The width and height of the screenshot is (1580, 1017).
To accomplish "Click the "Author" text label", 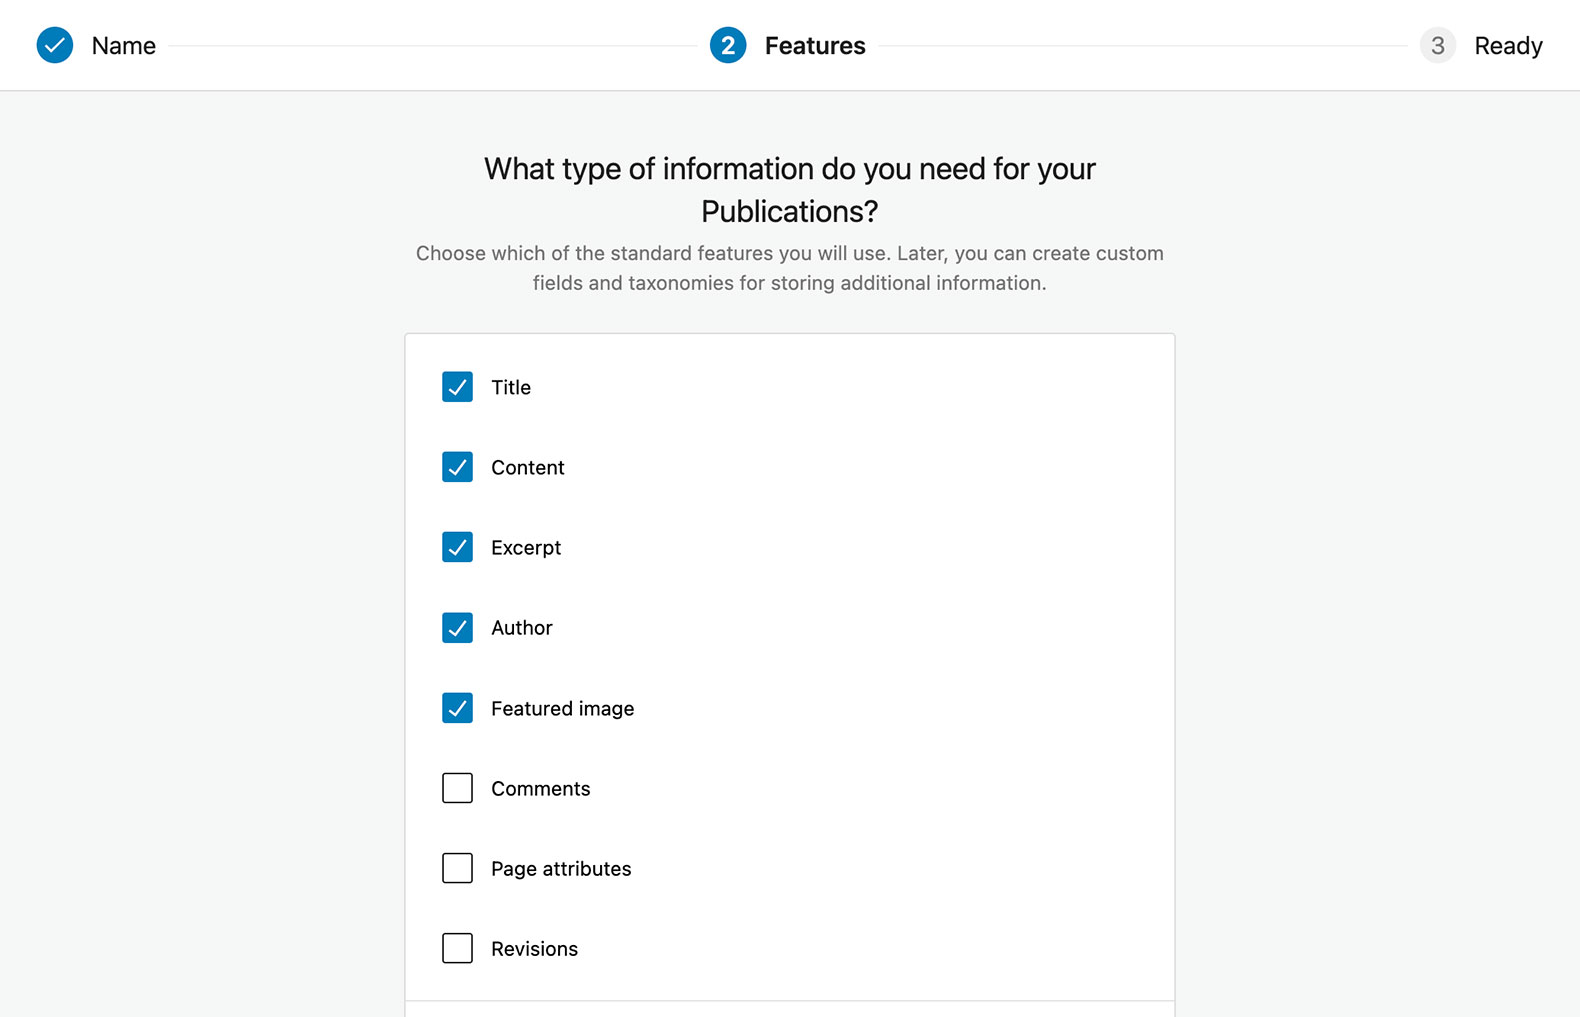I will click(x=521, y=628).
